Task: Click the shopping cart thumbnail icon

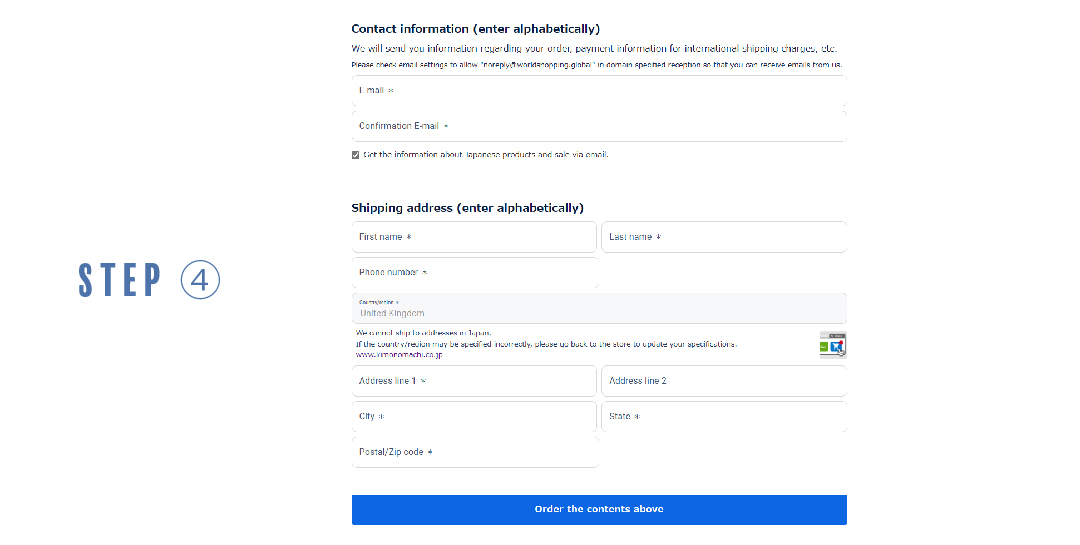Action: point(832,344)
